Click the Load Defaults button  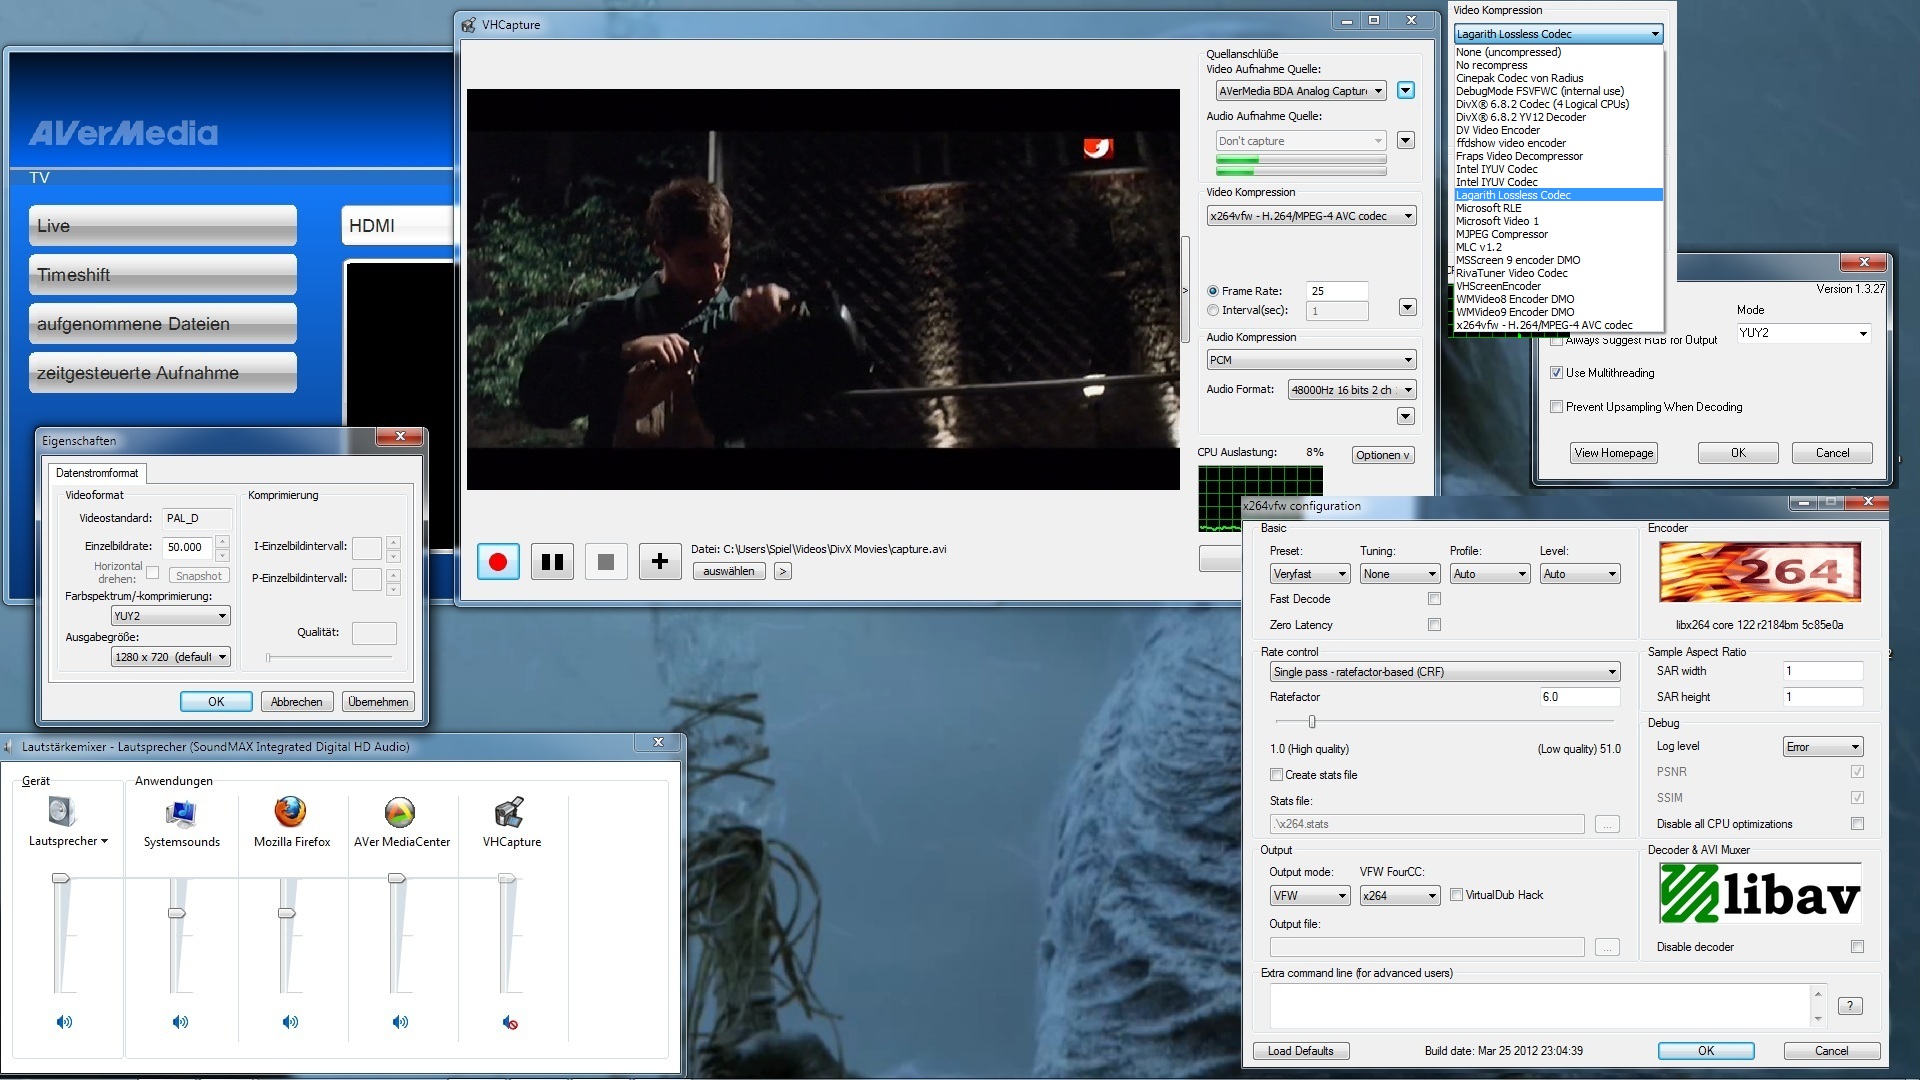1300,1051
